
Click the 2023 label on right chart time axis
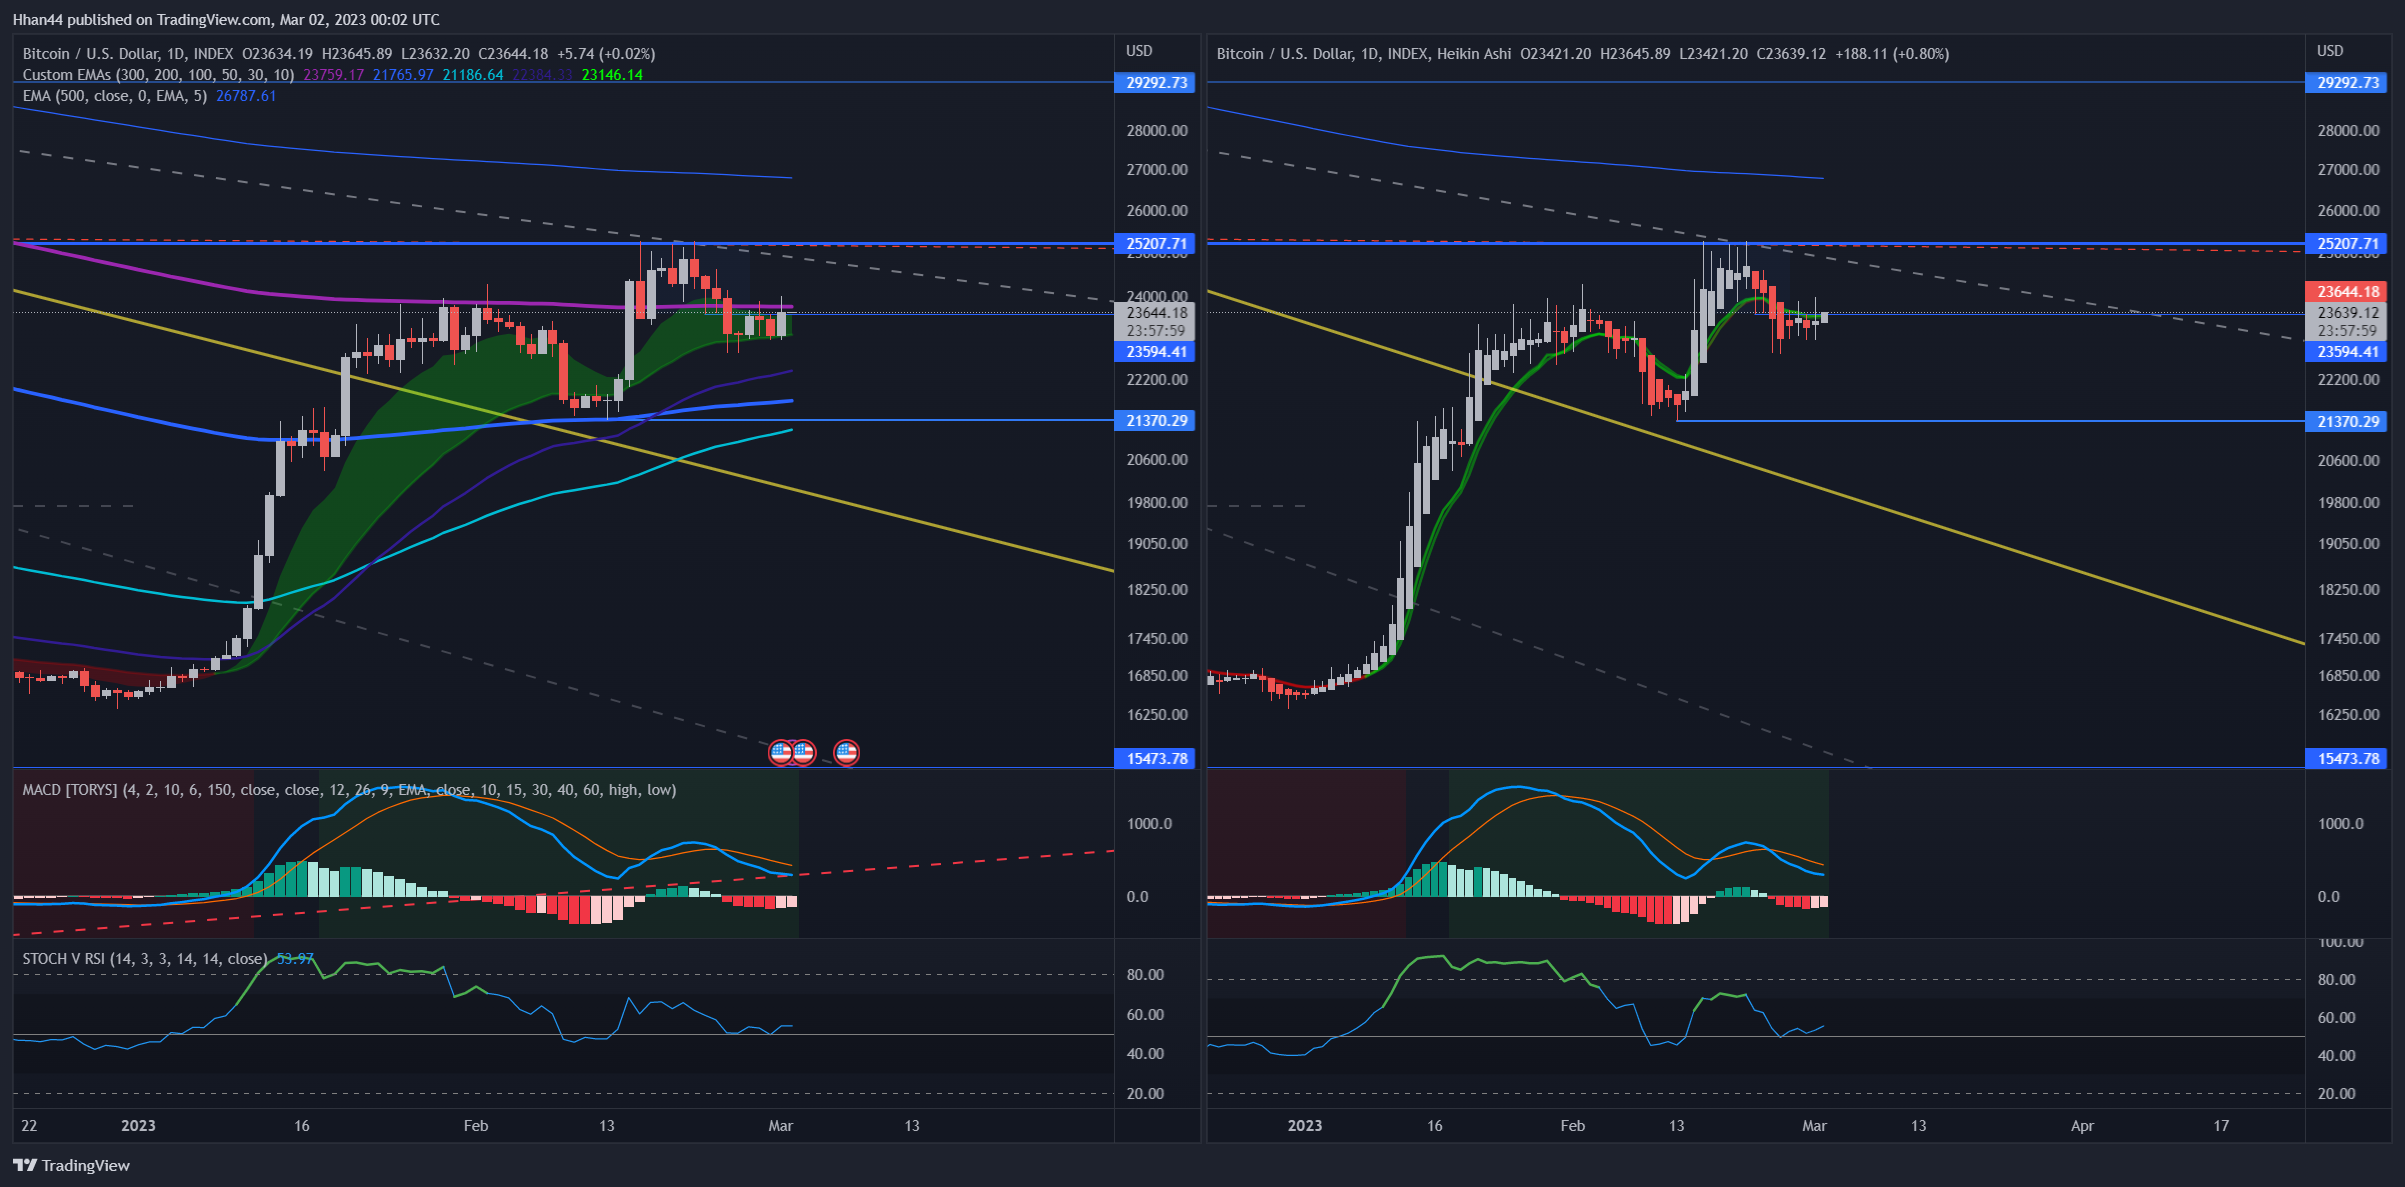pos(1305,1126)
